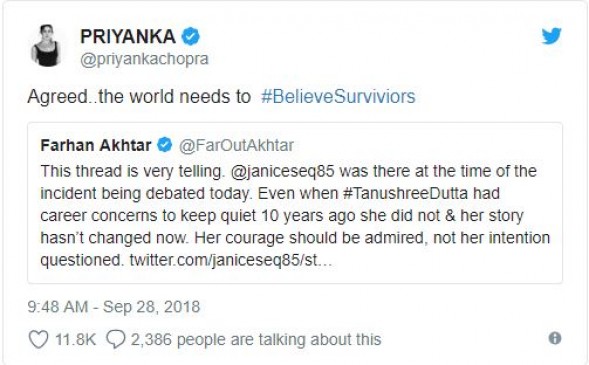
Task: Like the tweet with the heart icon
Action: pyautogui.click(x=38, y=339)
